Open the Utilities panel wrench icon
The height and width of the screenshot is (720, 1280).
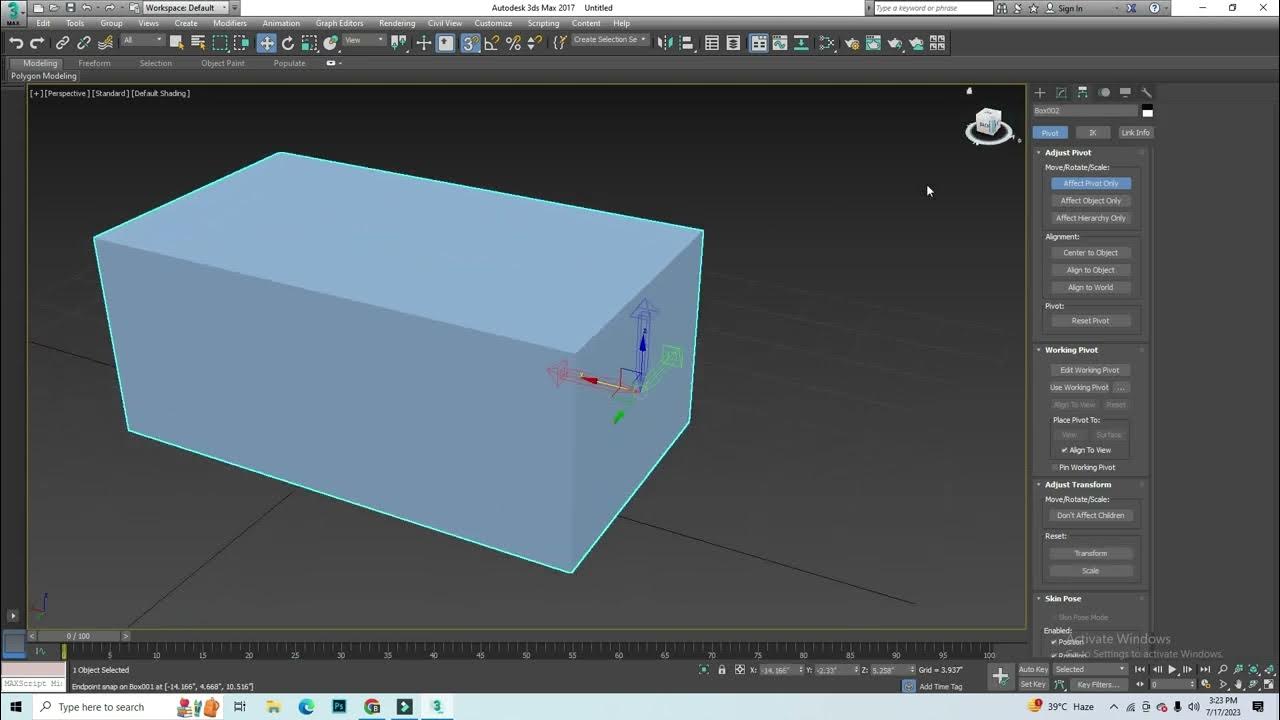point(1146,92)
